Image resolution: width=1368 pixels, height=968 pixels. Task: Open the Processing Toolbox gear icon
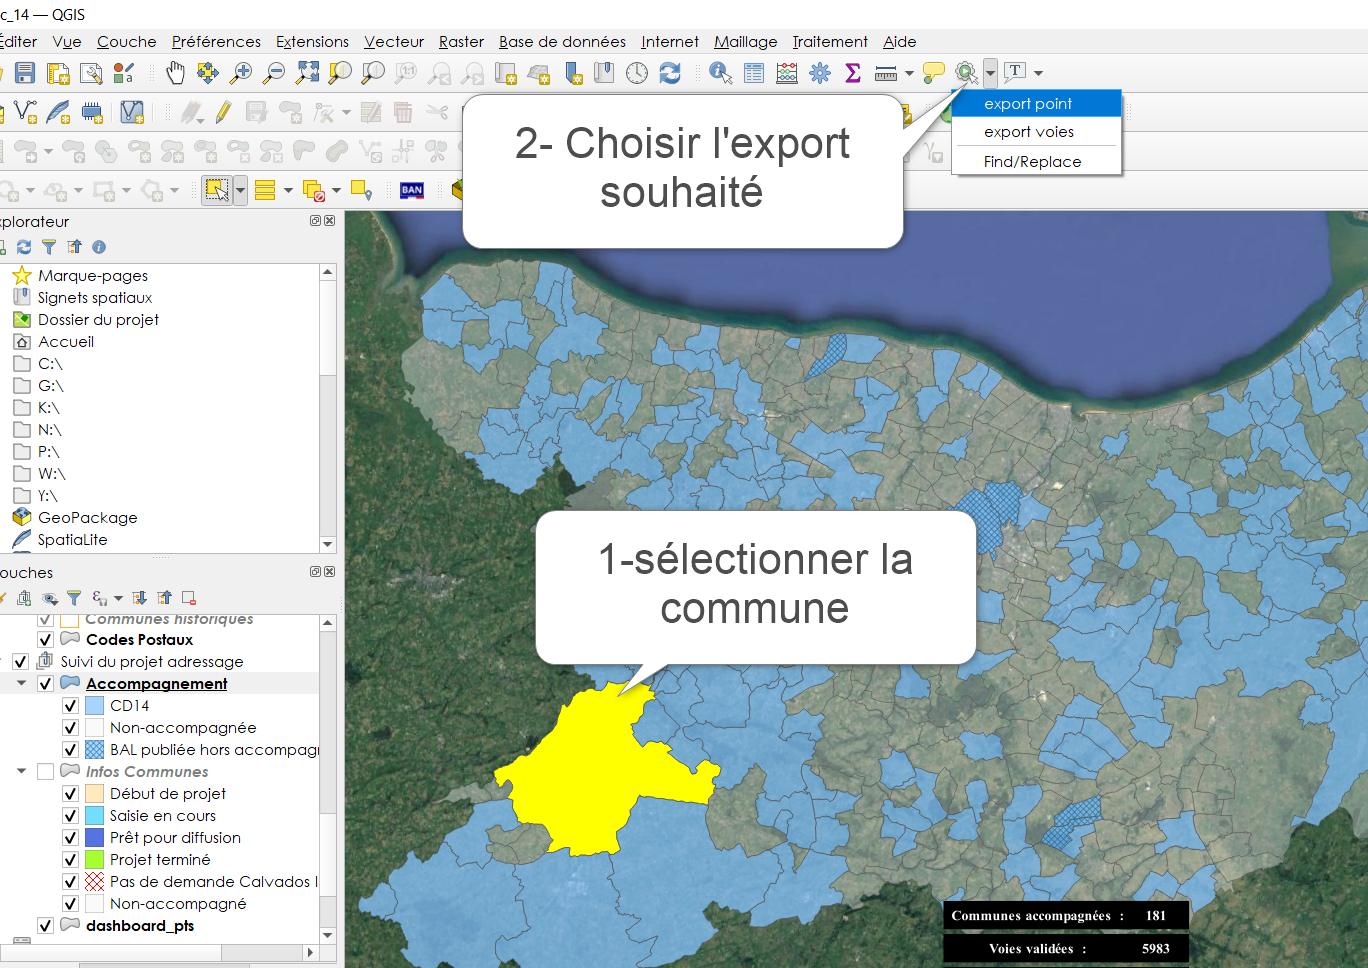click(x=820, y=73)
